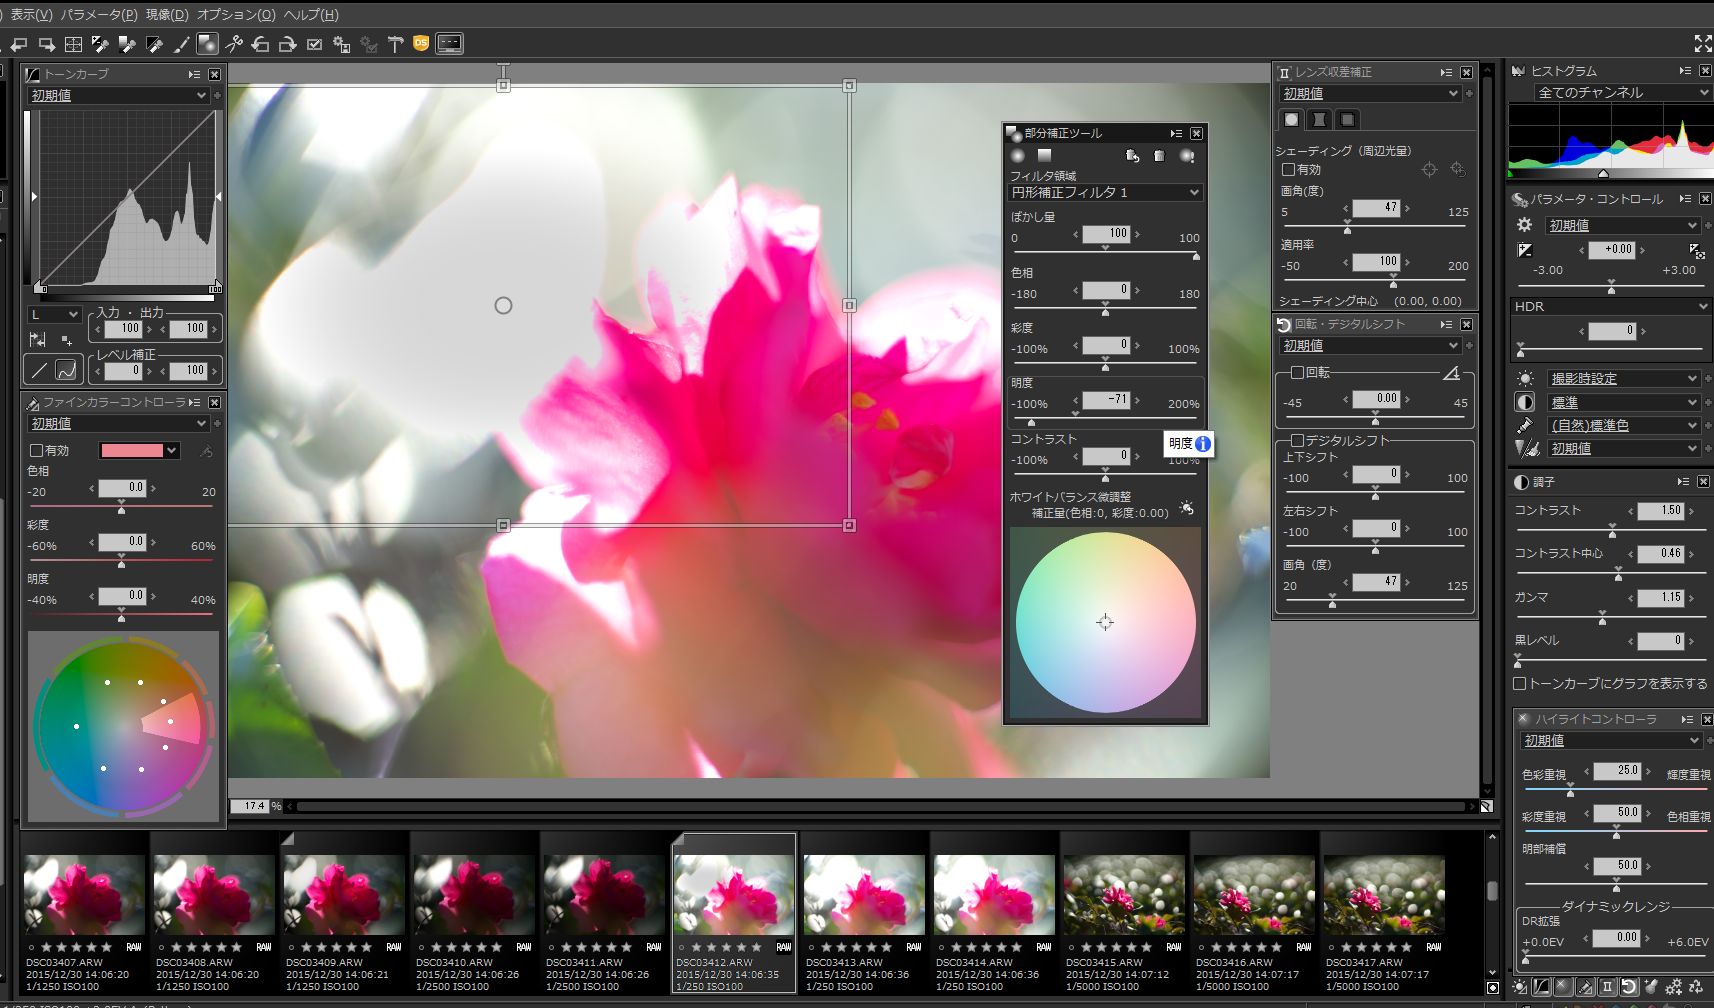Enable 有効 checkbox in fine color controller

tap(37, 451)
